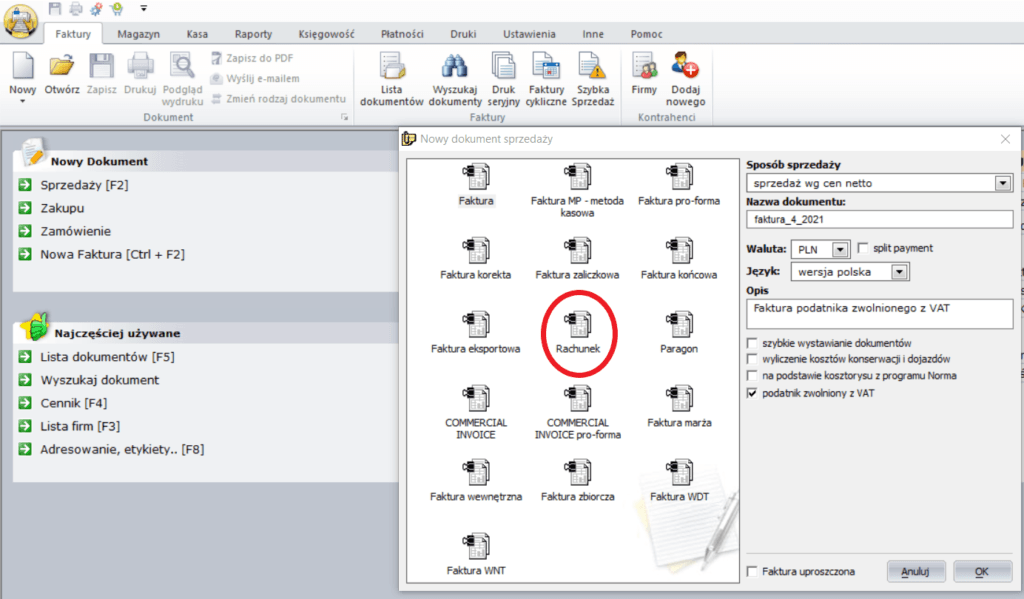Open the Waluta currency dropdown

[x=839, y=248]
